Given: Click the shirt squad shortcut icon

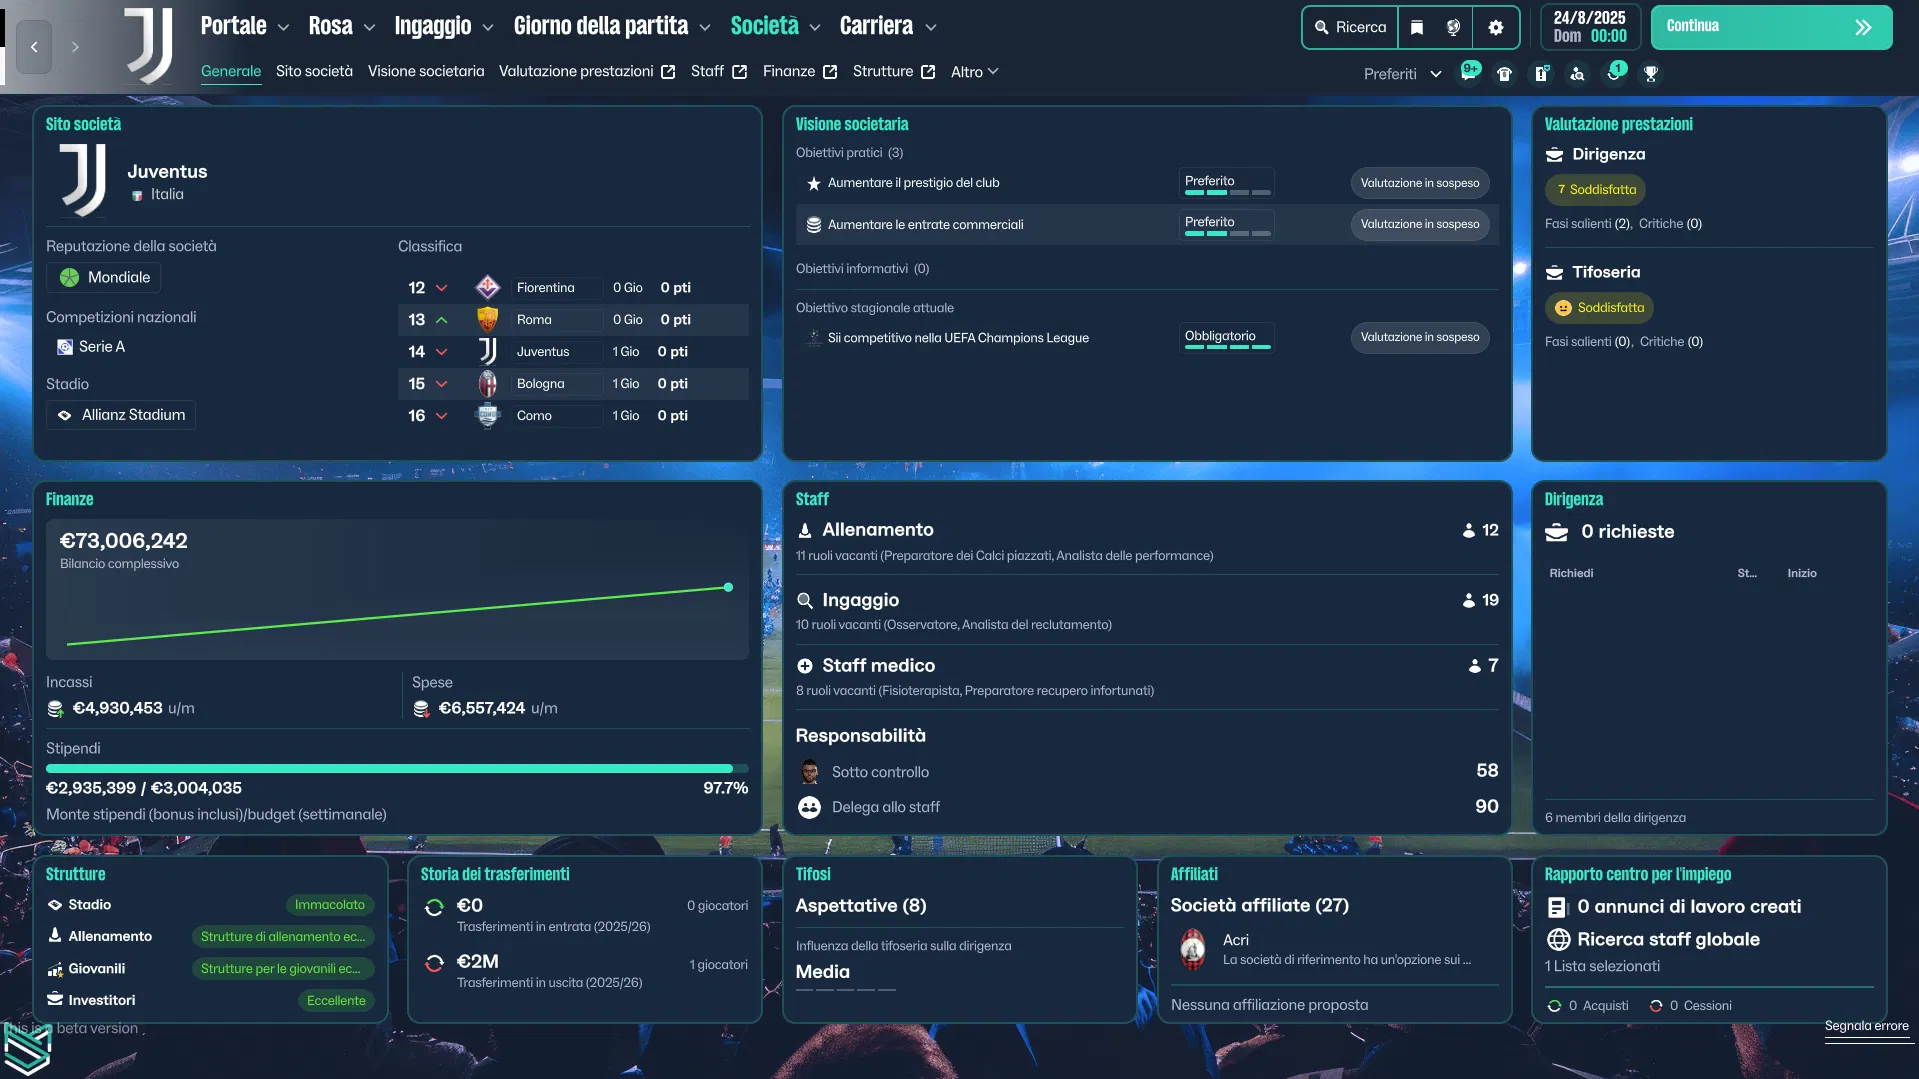Looking at the screenshot, I should tap(1504, 73).
